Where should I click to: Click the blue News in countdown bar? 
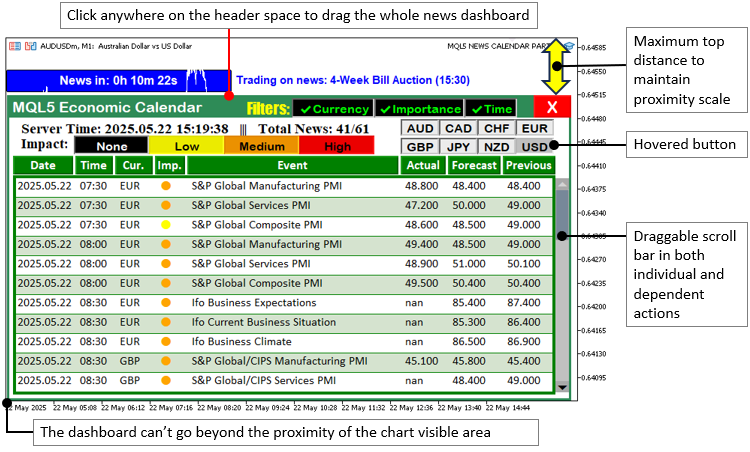click(119, 80)
